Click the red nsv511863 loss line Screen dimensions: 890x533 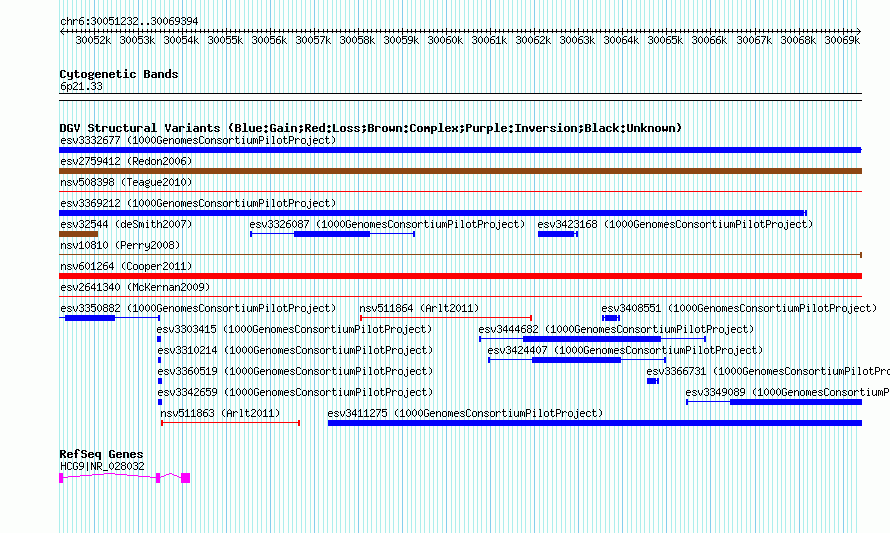point(230,423)
